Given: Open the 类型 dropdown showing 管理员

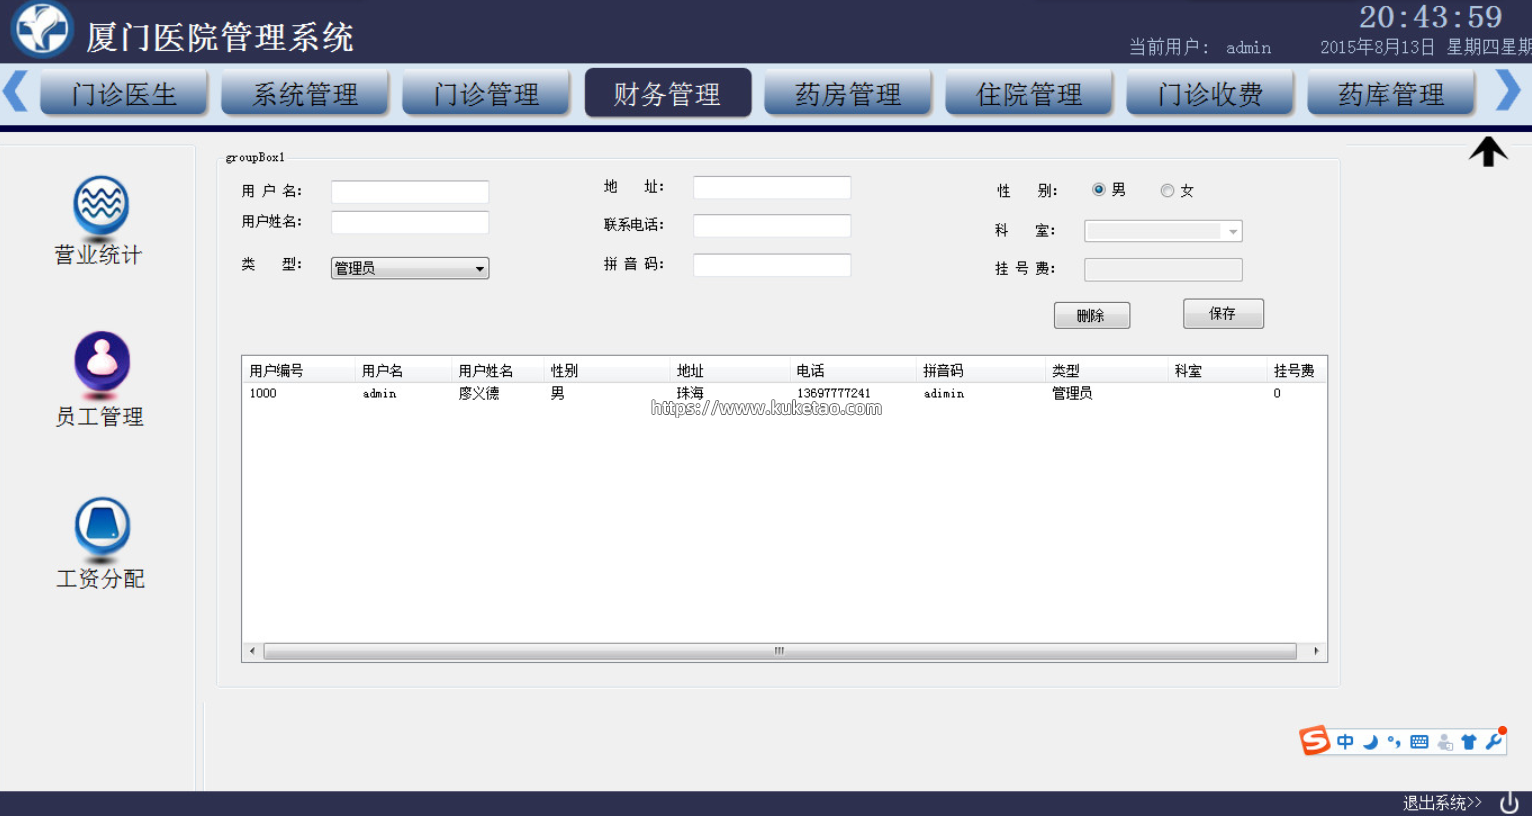Looking at the screenshot, I should pos(410,268).
